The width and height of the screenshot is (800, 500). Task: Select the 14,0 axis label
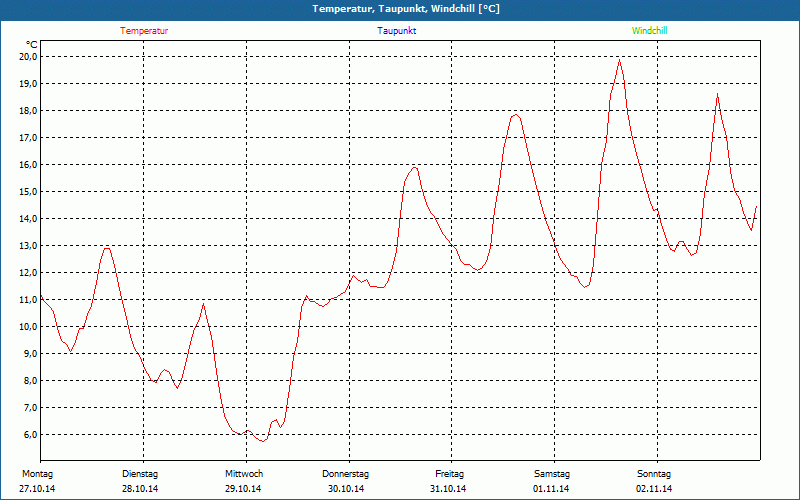tap(28, 219)
